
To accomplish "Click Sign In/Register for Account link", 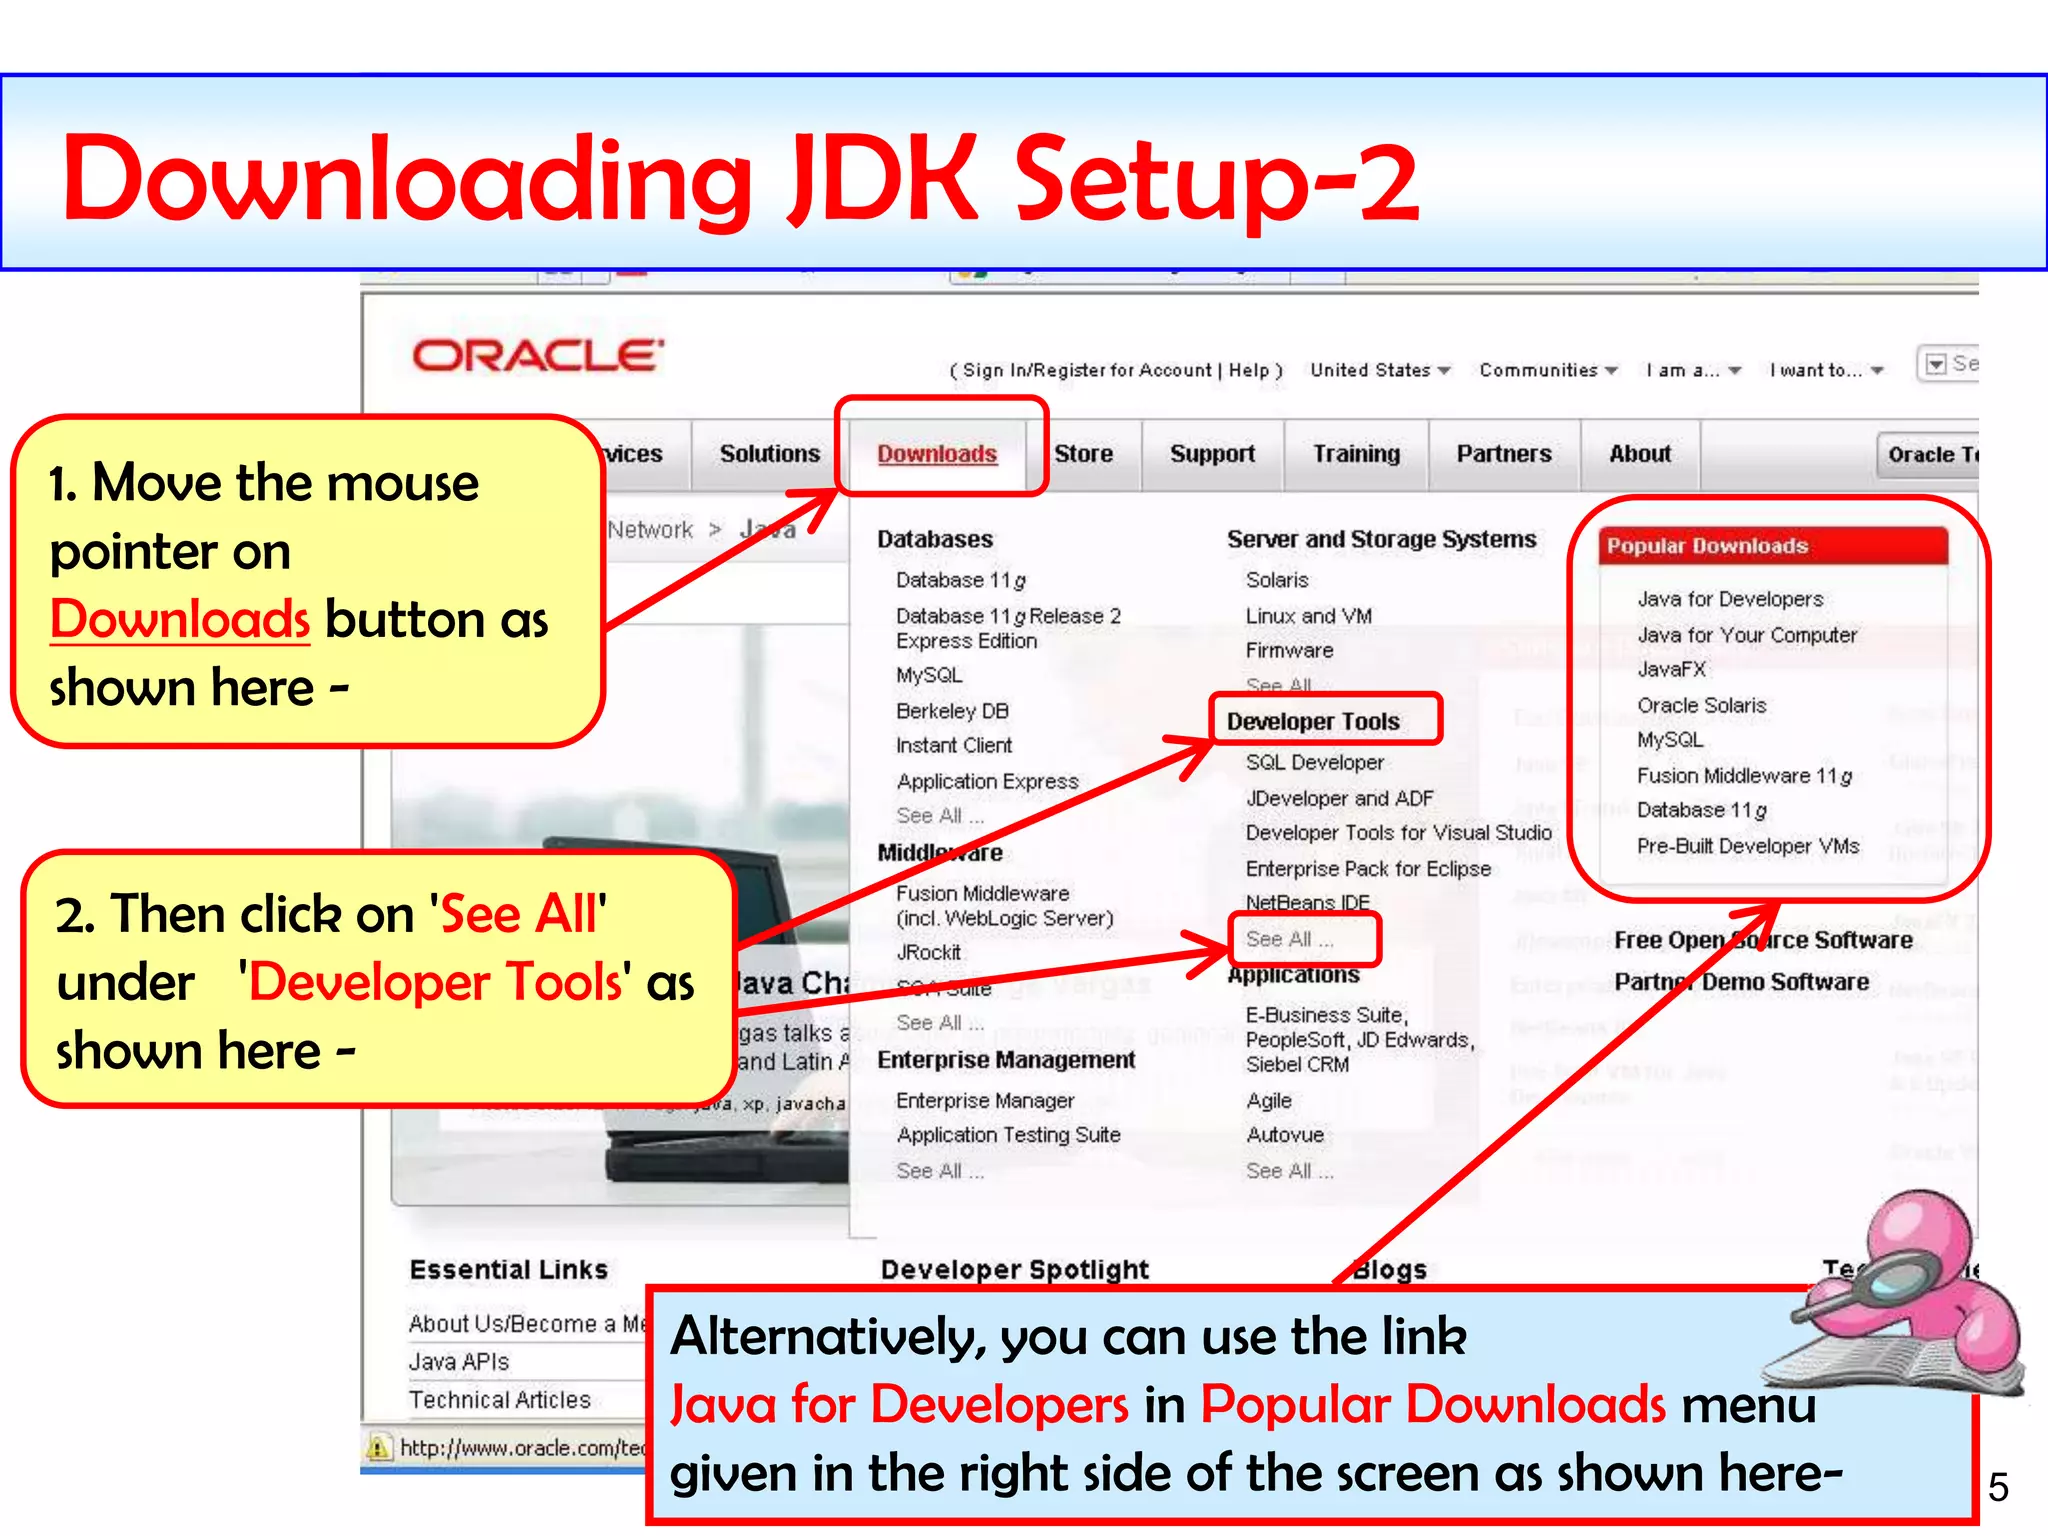I will point(1086,370).
